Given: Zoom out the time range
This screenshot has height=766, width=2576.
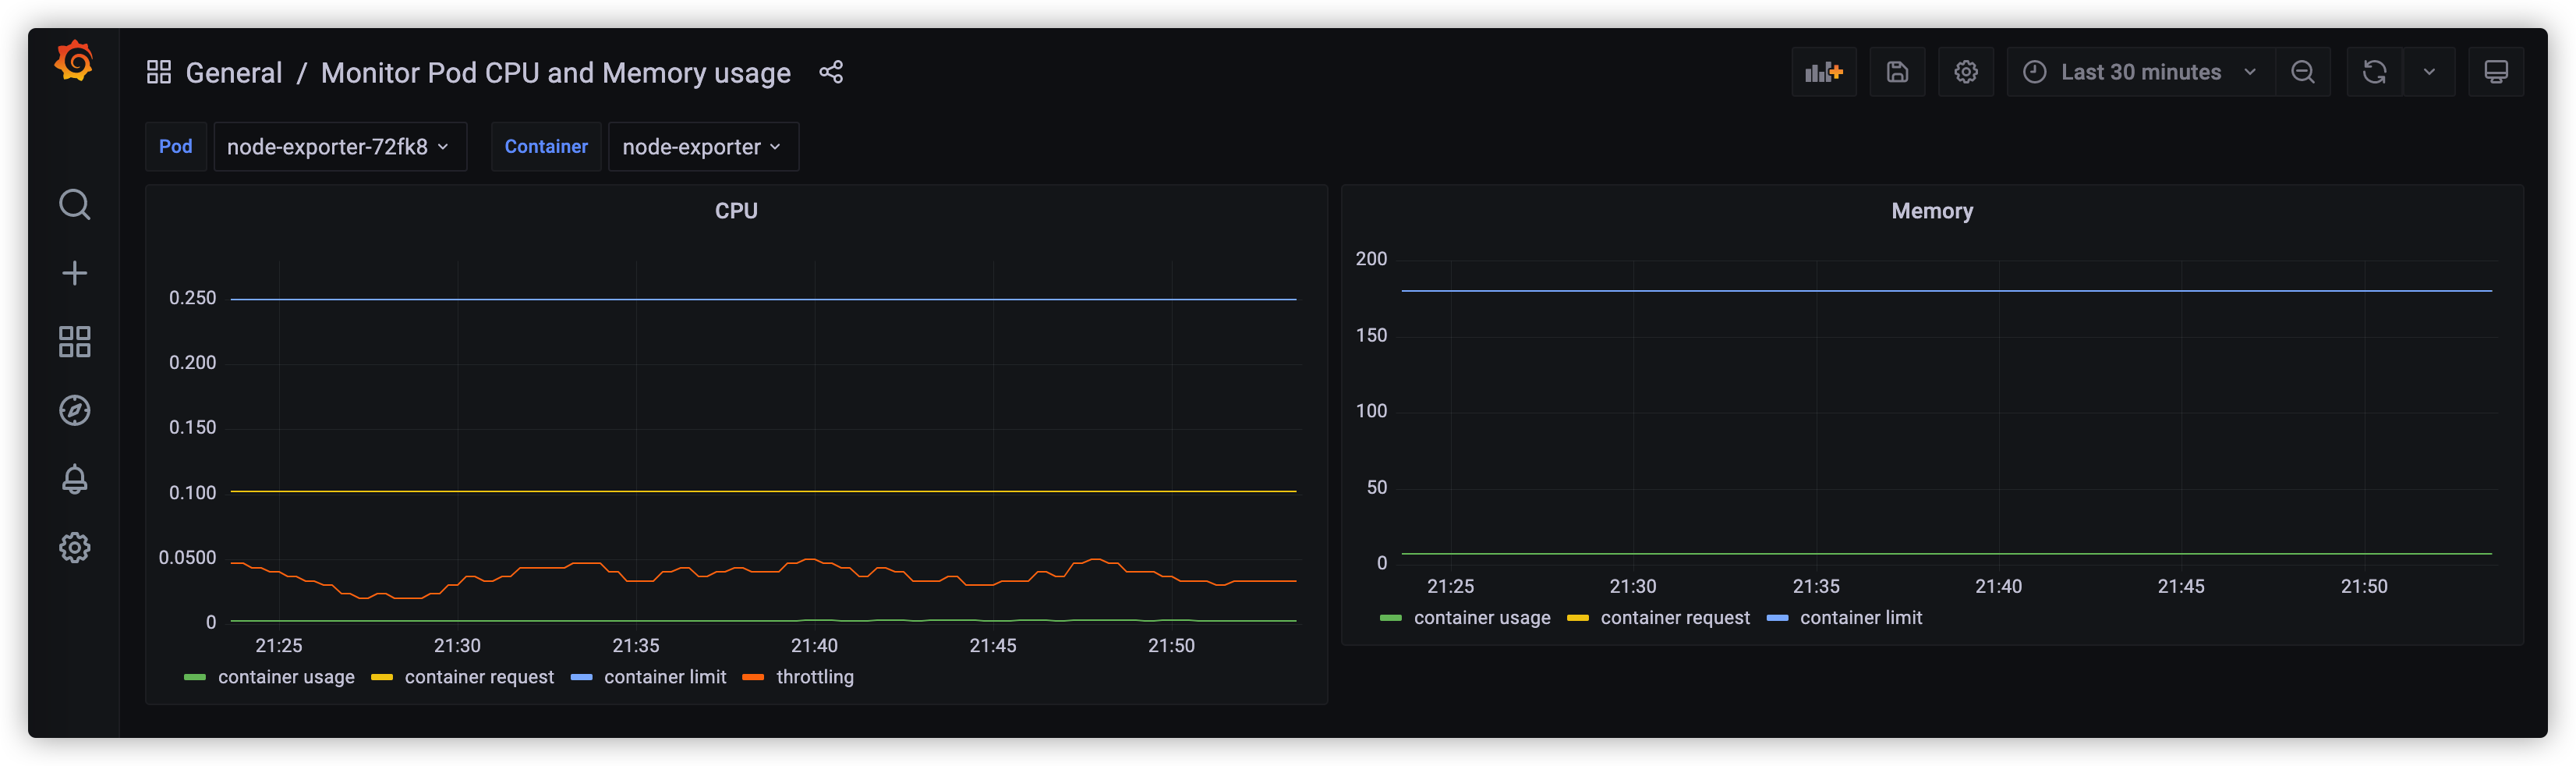Looking at the screenshot, I should coord(2303,72).
